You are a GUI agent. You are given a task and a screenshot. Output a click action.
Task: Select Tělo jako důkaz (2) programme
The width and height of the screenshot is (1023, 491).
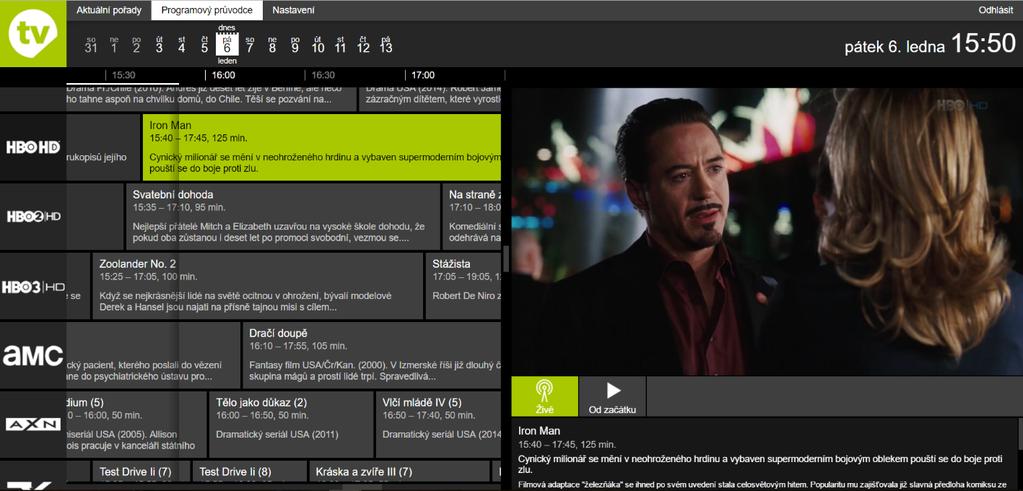291,424
